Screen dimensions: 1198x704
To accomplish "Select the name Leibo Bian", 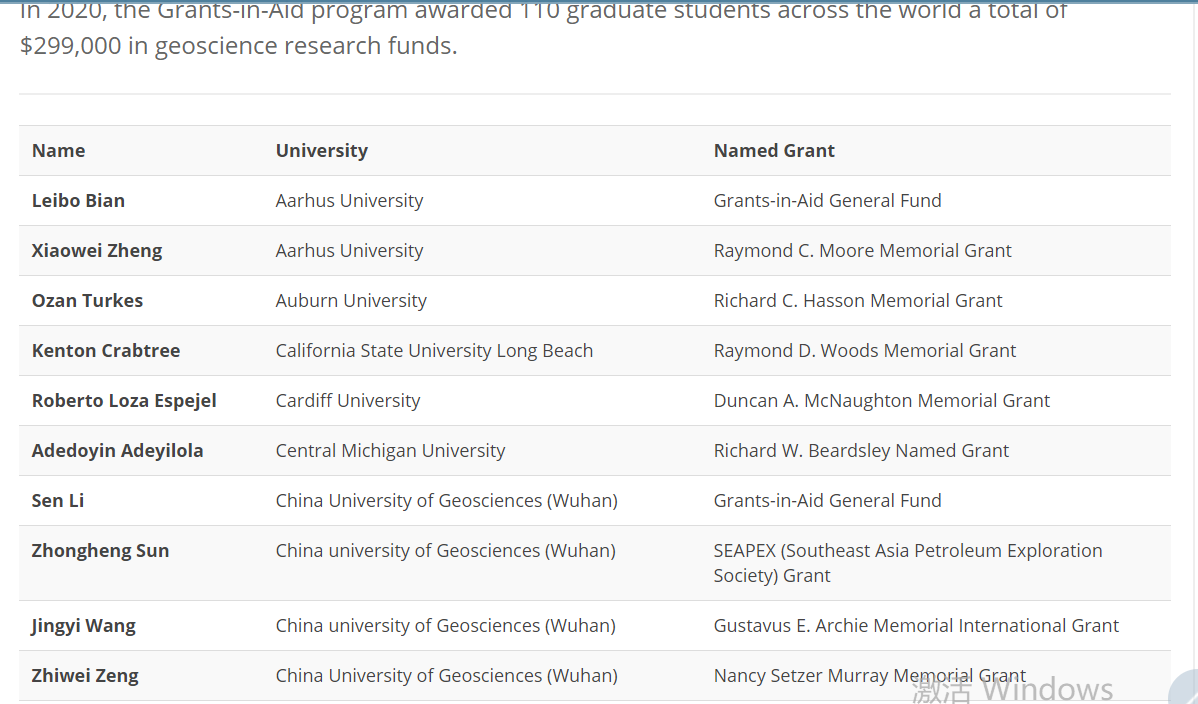I will pos(78,201).
